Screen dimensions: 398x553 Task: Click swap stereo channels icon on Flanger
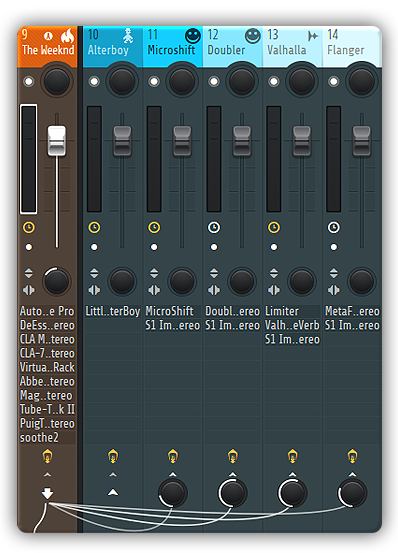point(334,290)
